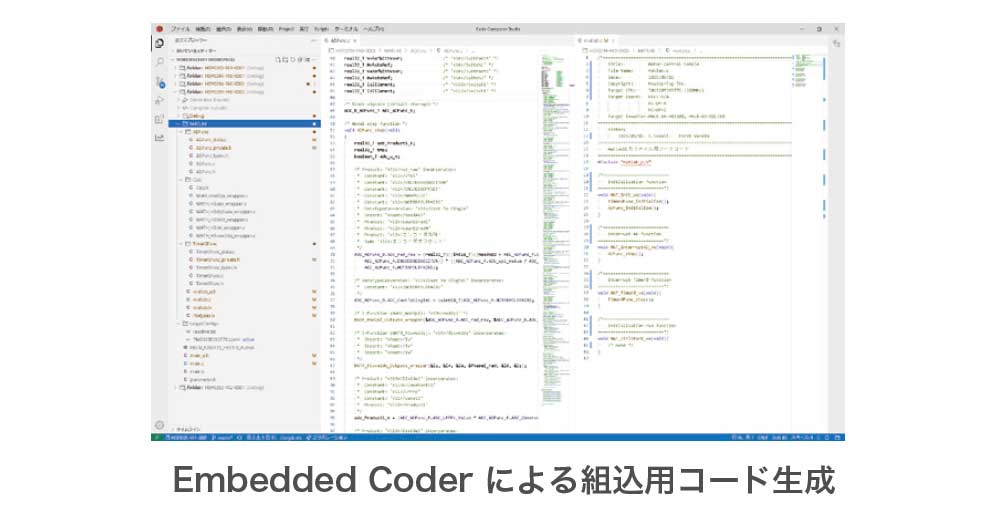
Task: Click the minimap of the left editor
Action: (x=551, y=90)
